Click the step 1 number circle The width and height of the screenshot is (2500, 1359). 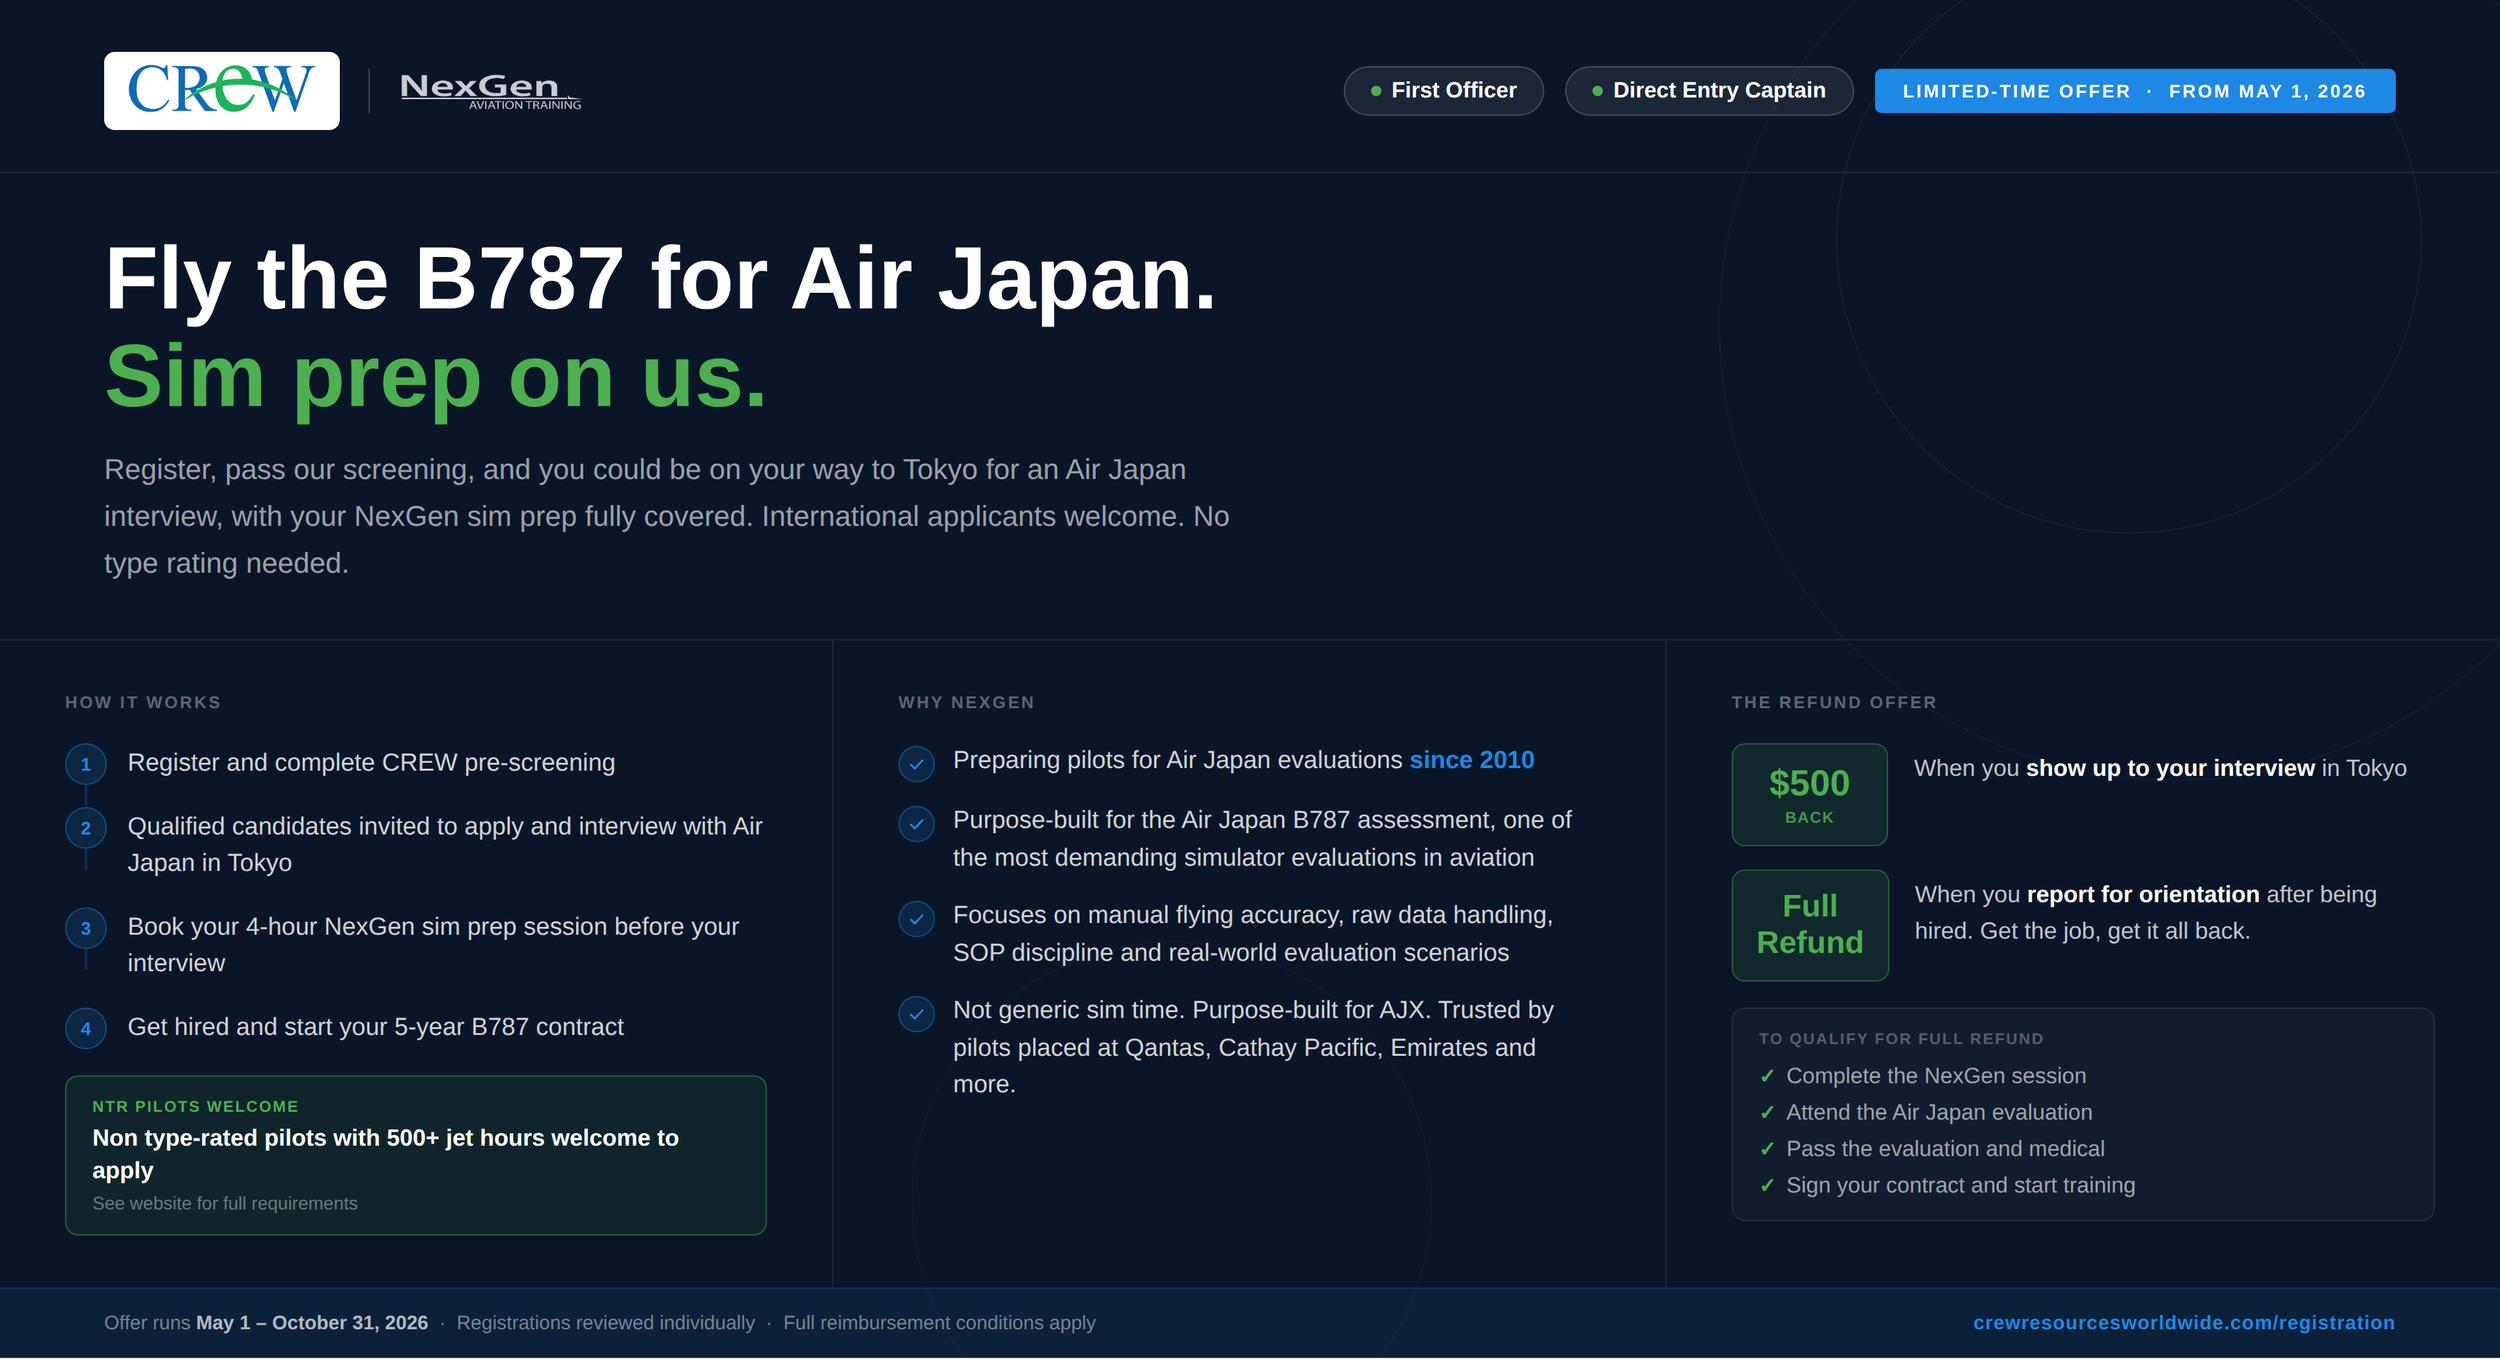point(86,764)
